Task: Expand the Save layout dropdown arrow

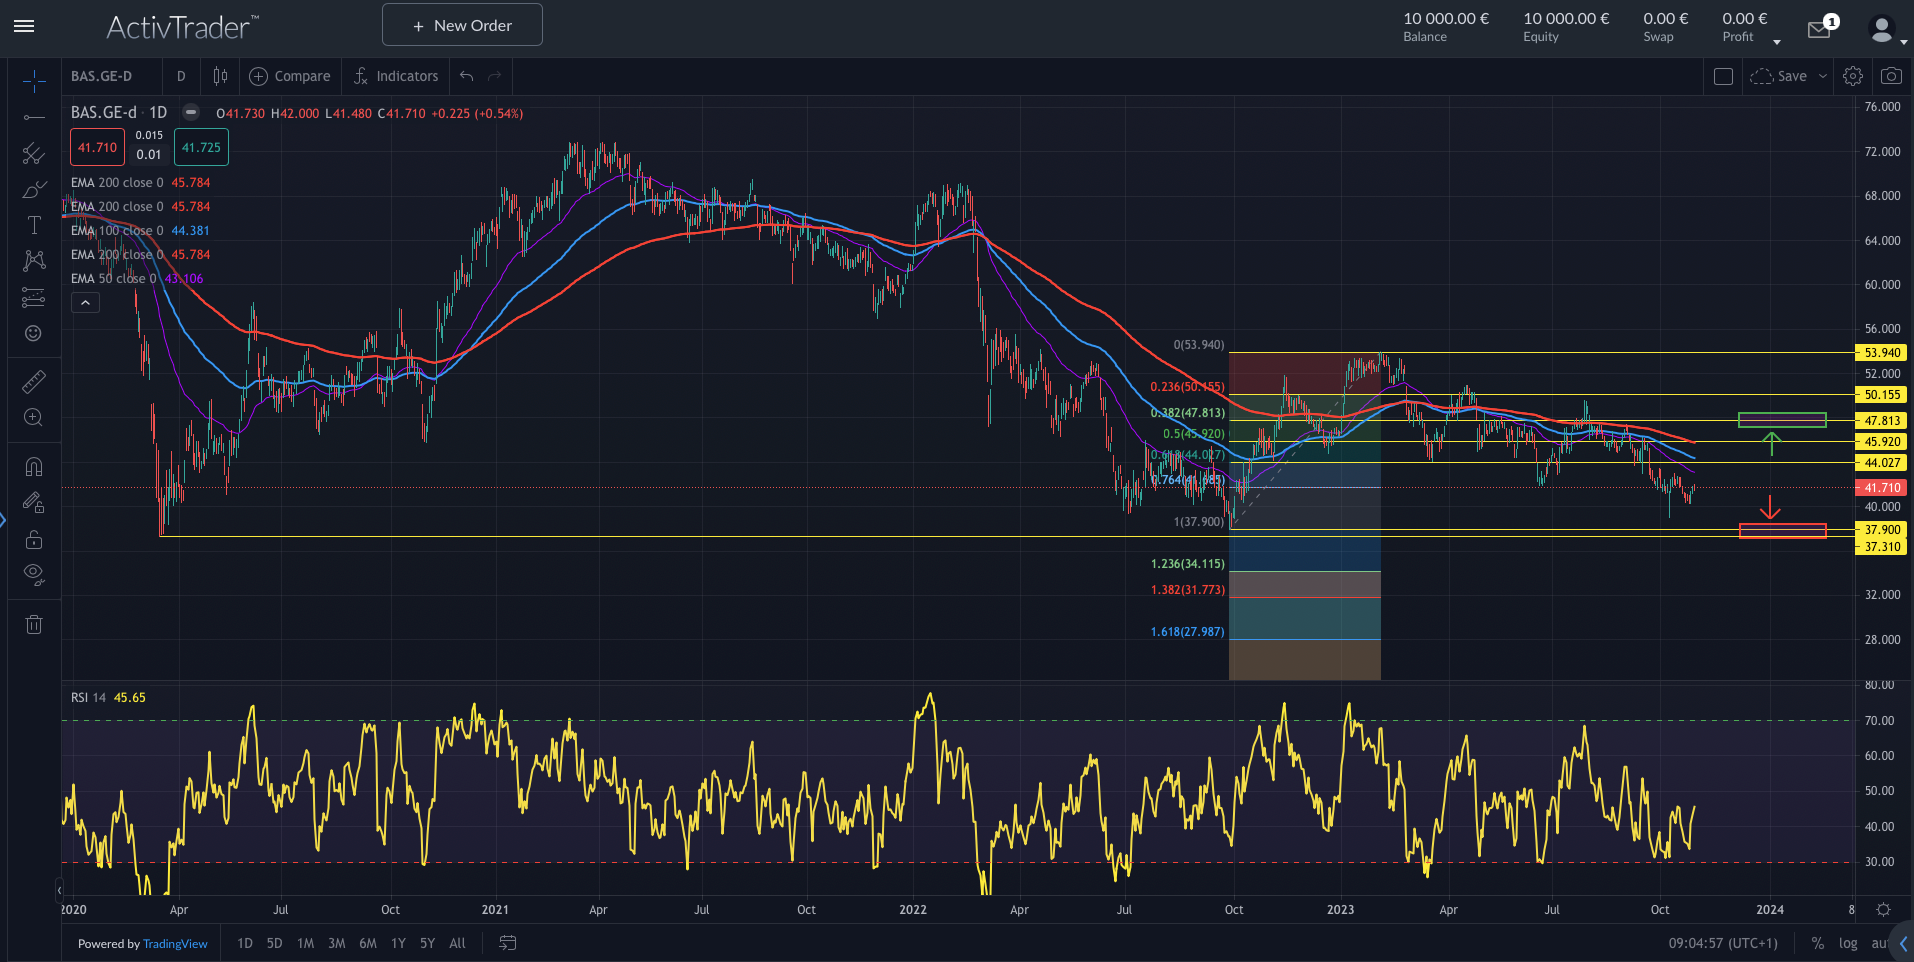Action: click(1823, 76)
